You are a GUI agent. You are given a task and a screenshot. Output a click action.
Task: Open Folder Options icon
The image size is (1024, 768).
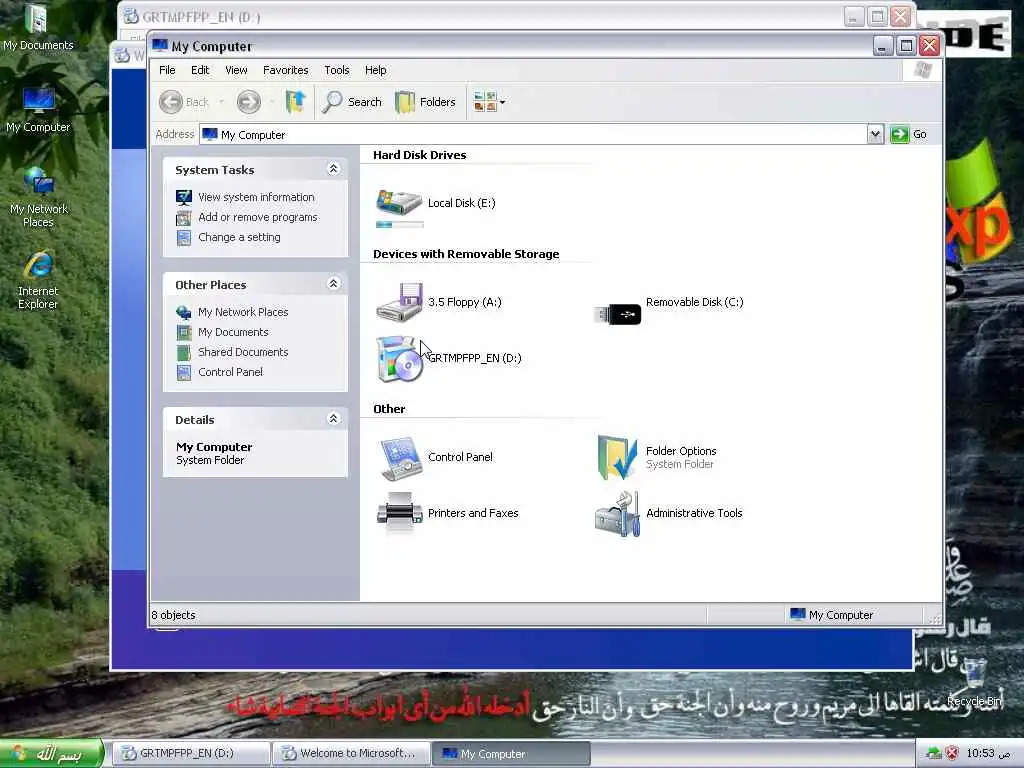pyautogui.click(x=617, y=457)
